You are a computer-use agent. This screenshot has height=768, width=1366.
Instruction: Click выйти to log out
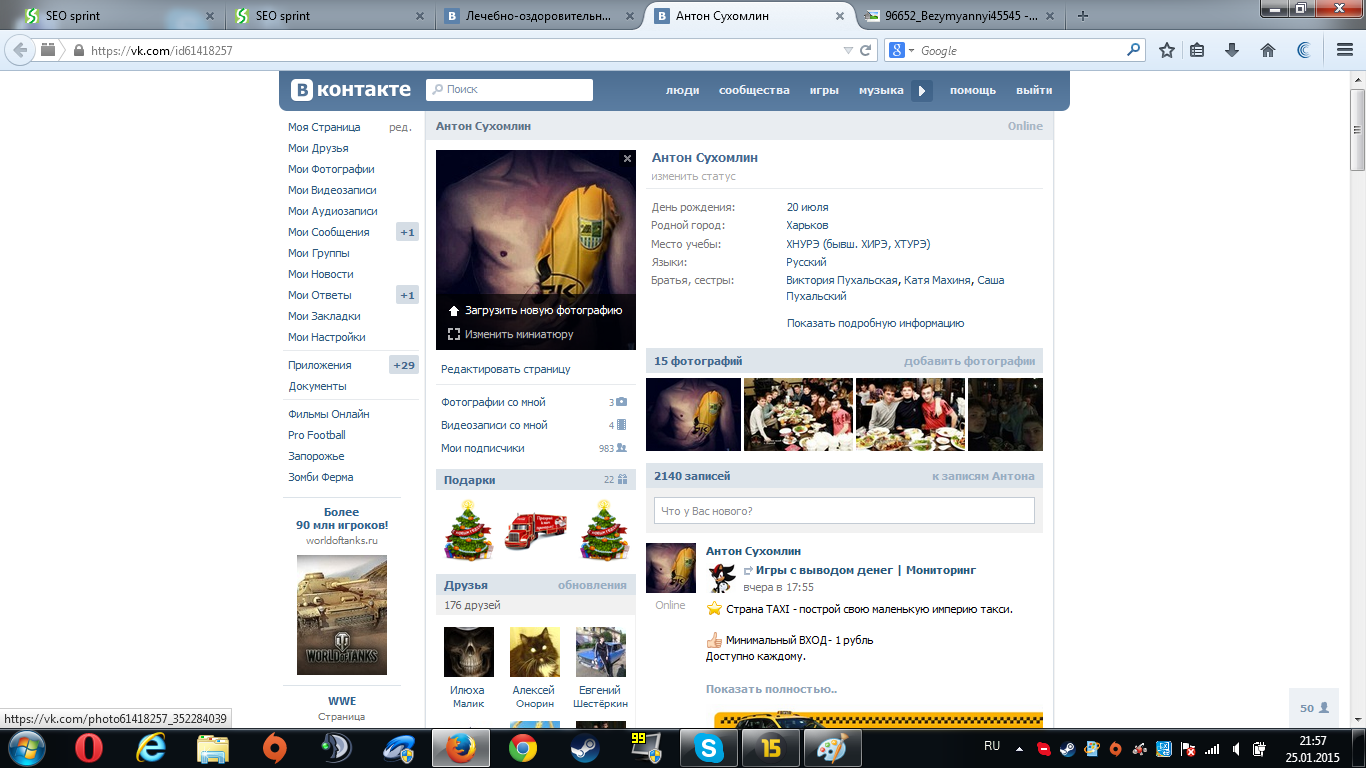click(x=1034, y=90)
